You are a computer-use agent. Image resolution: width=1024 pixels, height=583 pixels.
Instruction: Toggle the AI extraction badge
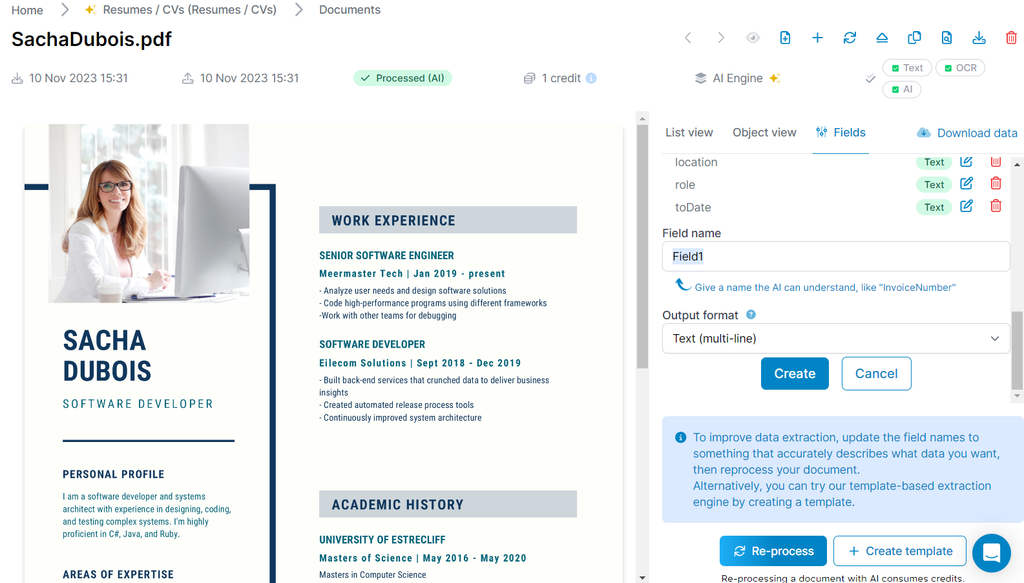[901, 89]
